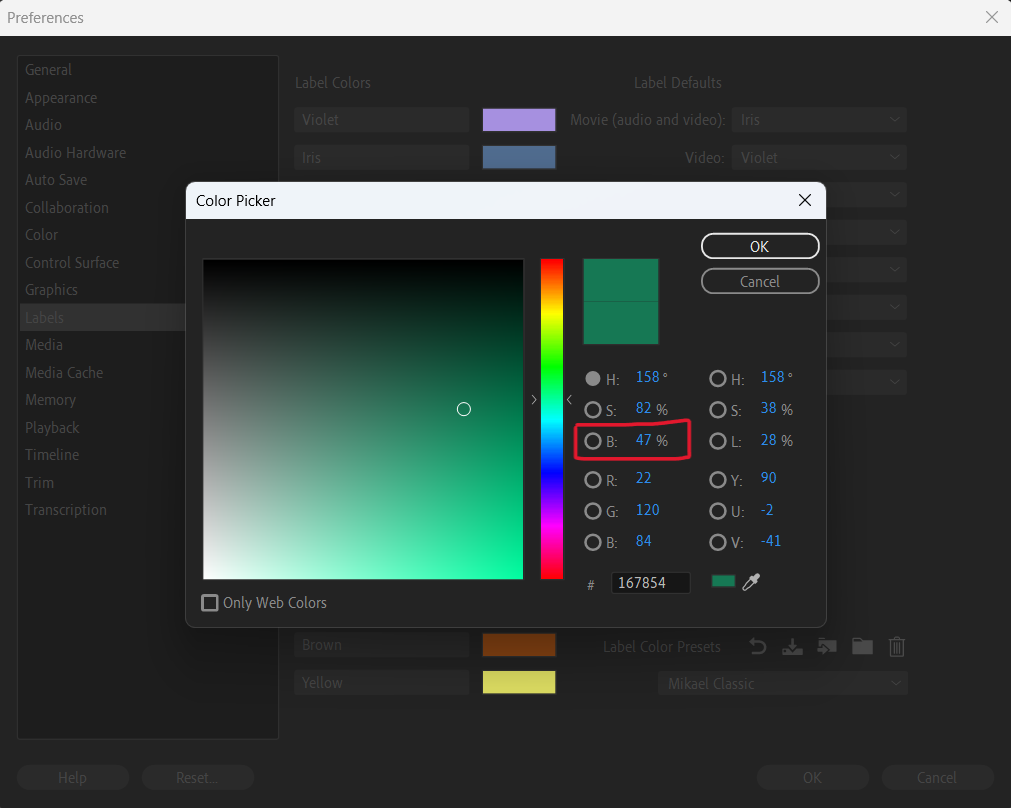Click the save Label Color Presets icon
The image size is (1011, 808).
click(792, 647)
